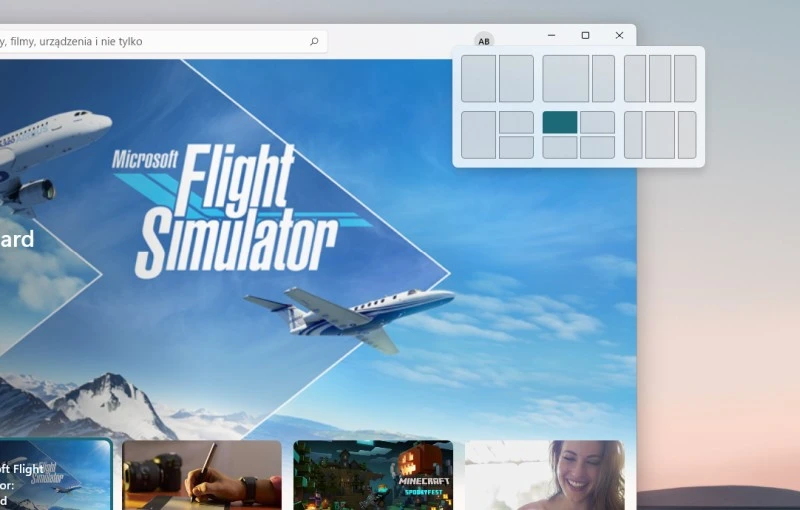Choose wide center zone of narrow-wide-narrow layout
This screenshot has height=510, width=800.
click(660, 135)
